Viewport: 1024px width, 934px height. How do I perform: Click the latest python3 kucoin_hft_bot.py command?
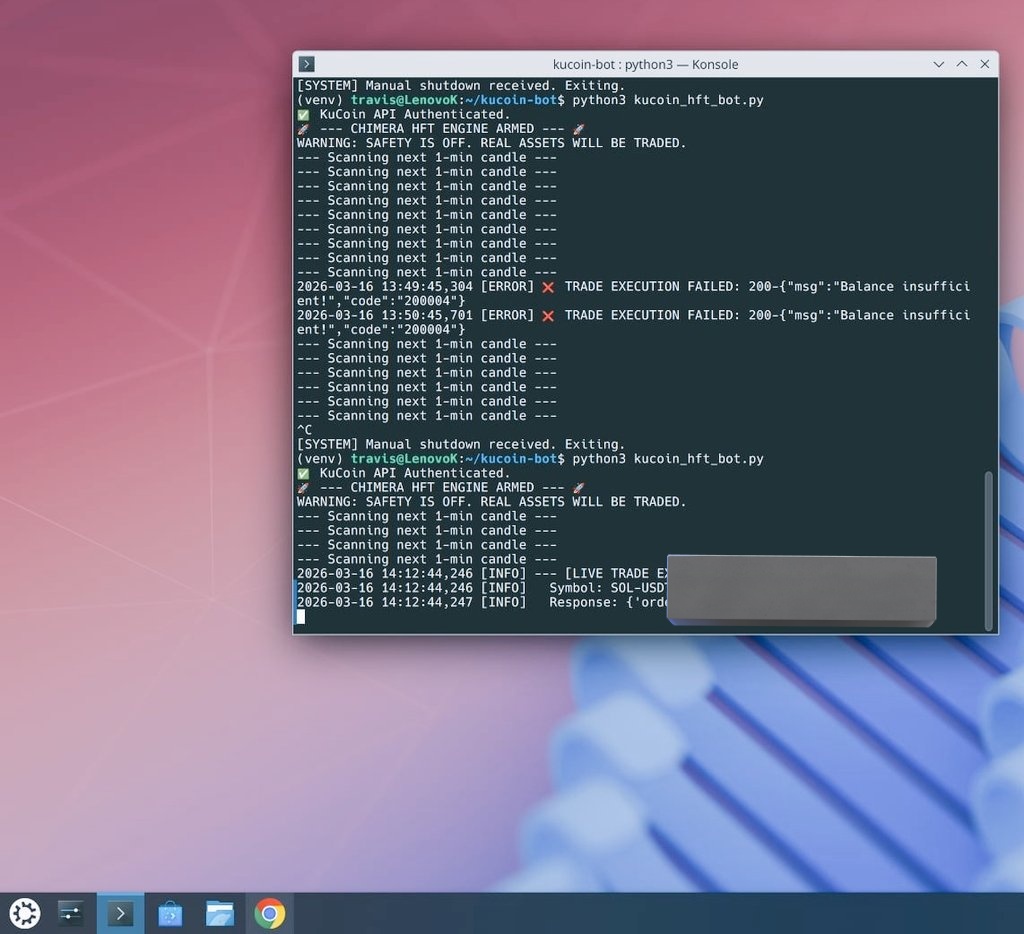(x=667, y=459)
